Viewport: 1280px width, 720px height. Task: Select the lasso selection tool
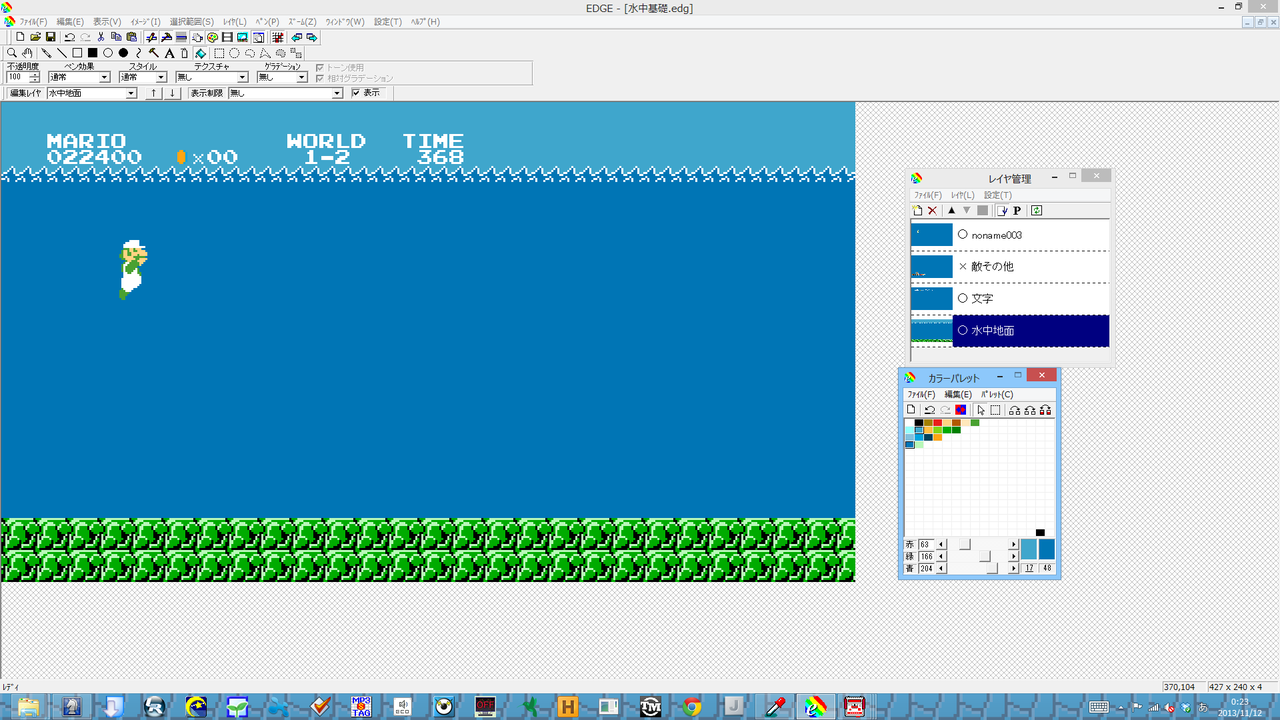click(x=250, y=53)
